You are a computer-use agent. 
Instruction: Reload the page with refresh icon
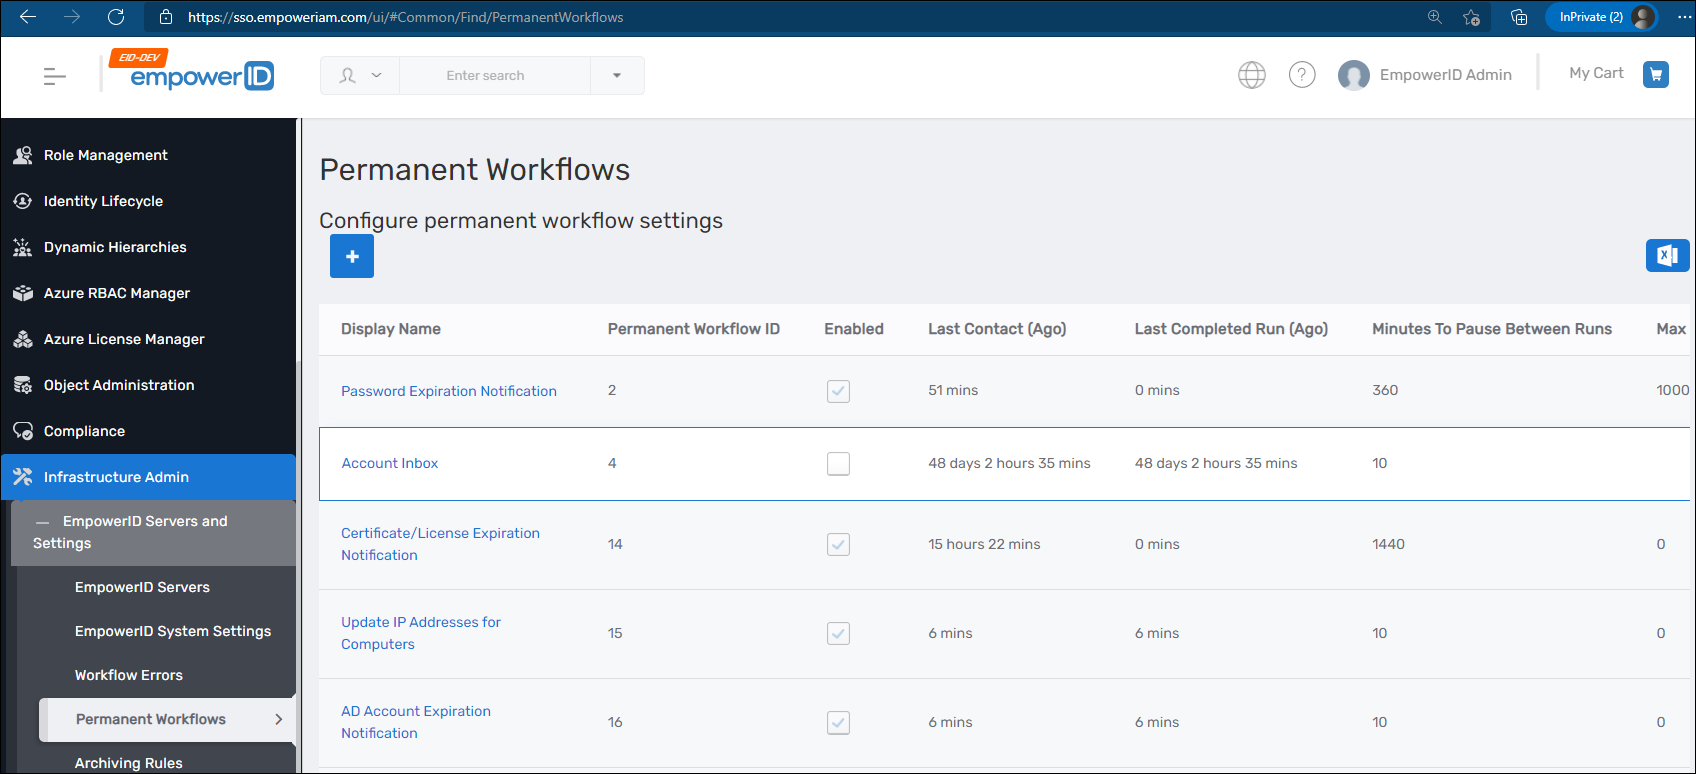tap(116, 17)
